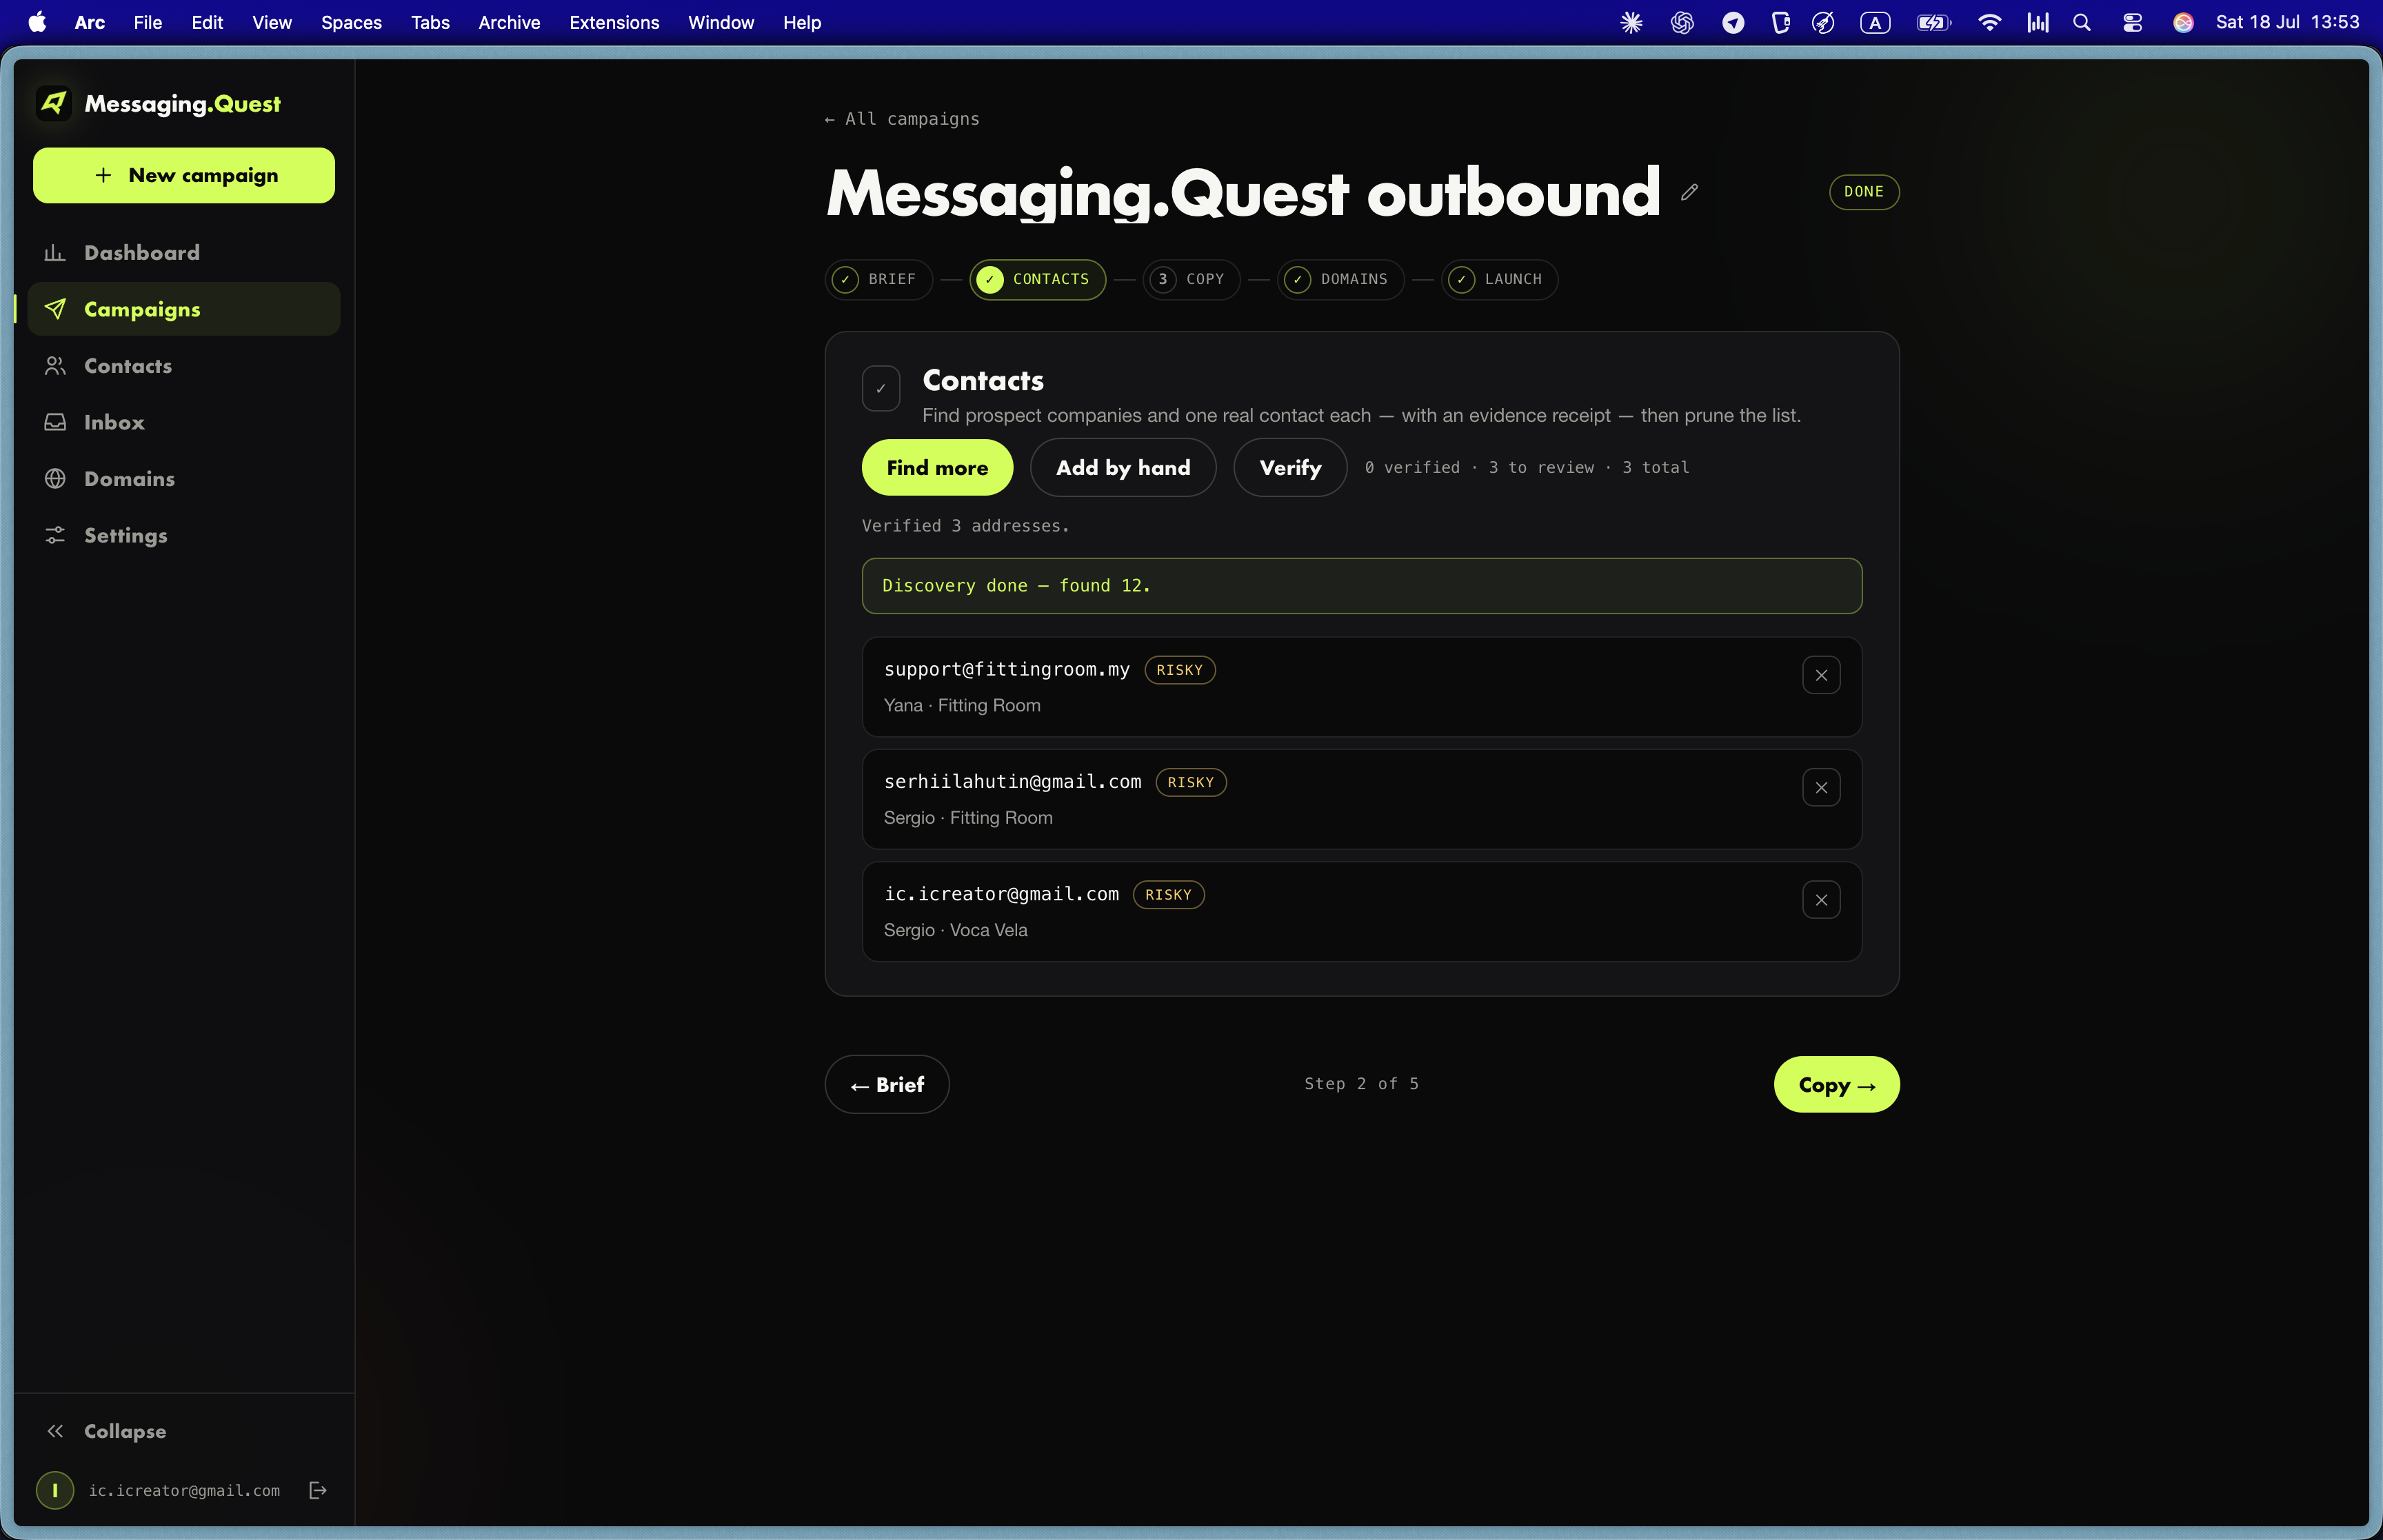Open the View menu
Image resolution: width=2383 pixels, height=1540 pixels.
272,22
